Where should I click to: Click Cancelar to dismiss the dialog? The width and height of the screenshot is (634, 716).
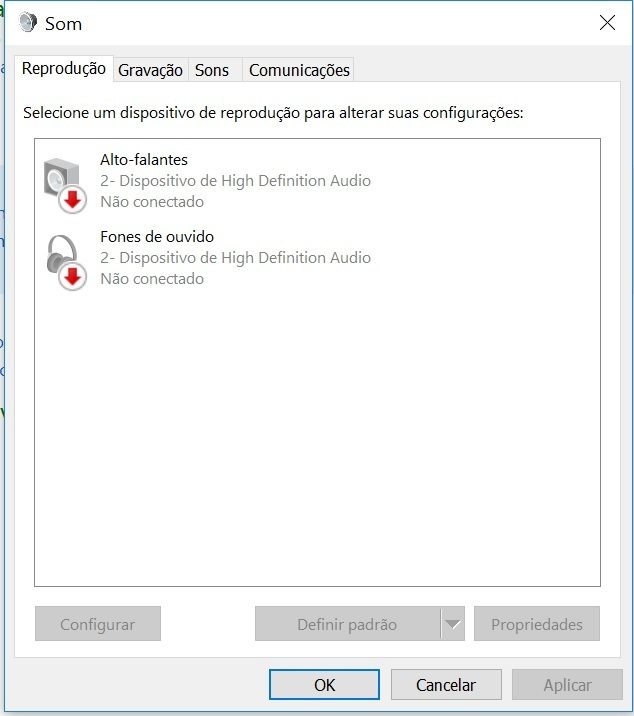(446, 684)
